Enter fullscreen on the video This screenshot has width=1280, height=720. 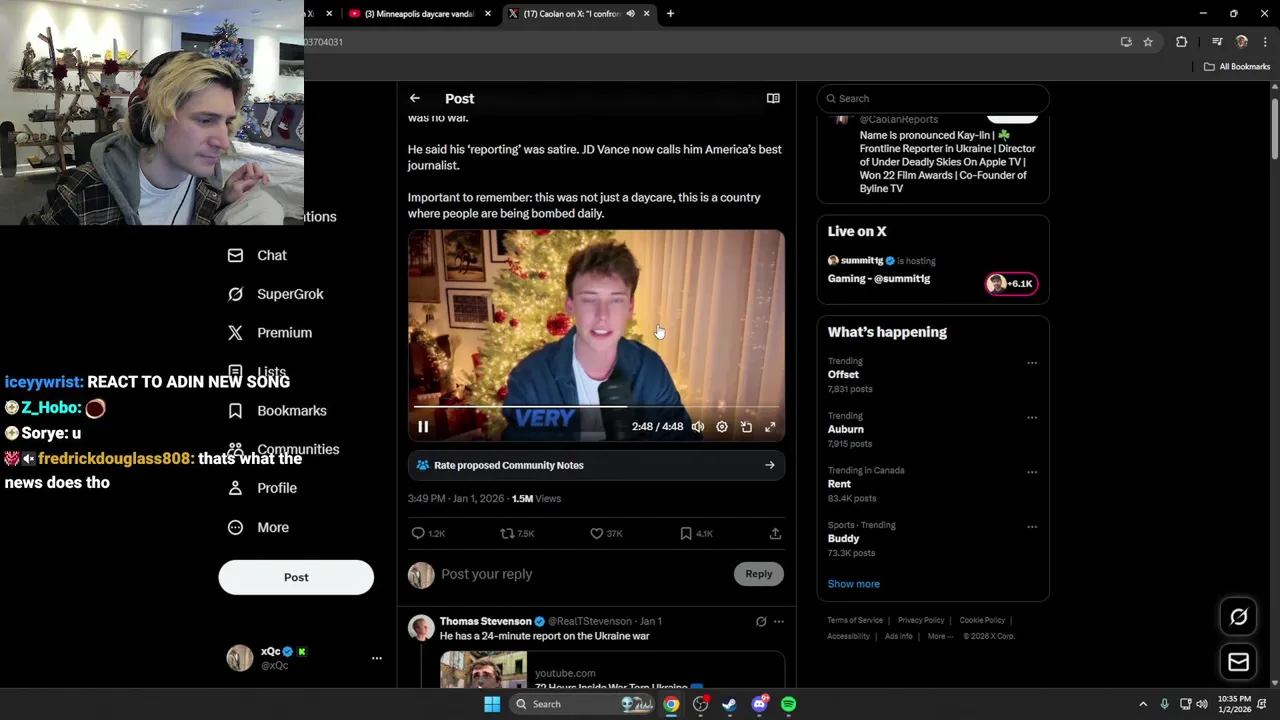[x=770, y=427]
